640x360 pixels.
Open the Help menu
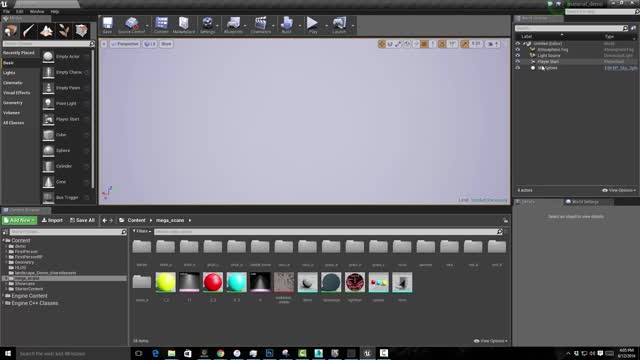point(55,11)
